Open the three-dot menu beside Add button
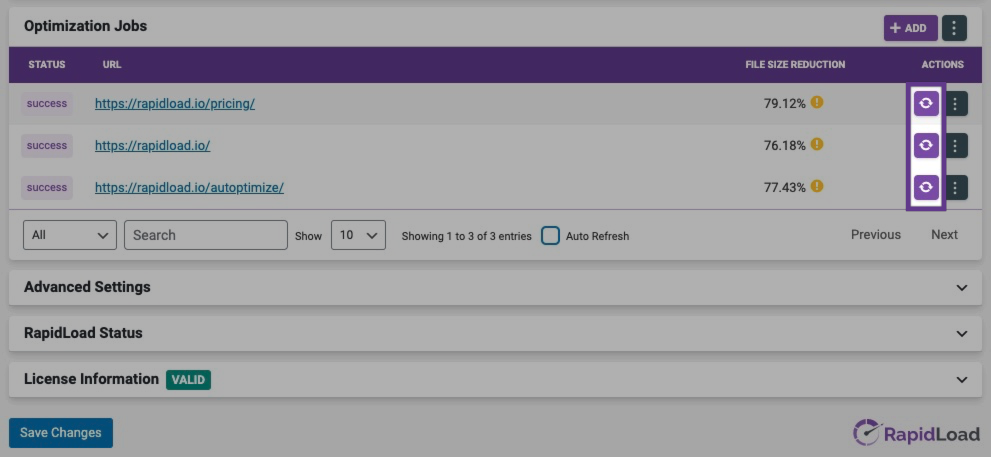This screenshot has width=991, height=457. click(954, 28)
